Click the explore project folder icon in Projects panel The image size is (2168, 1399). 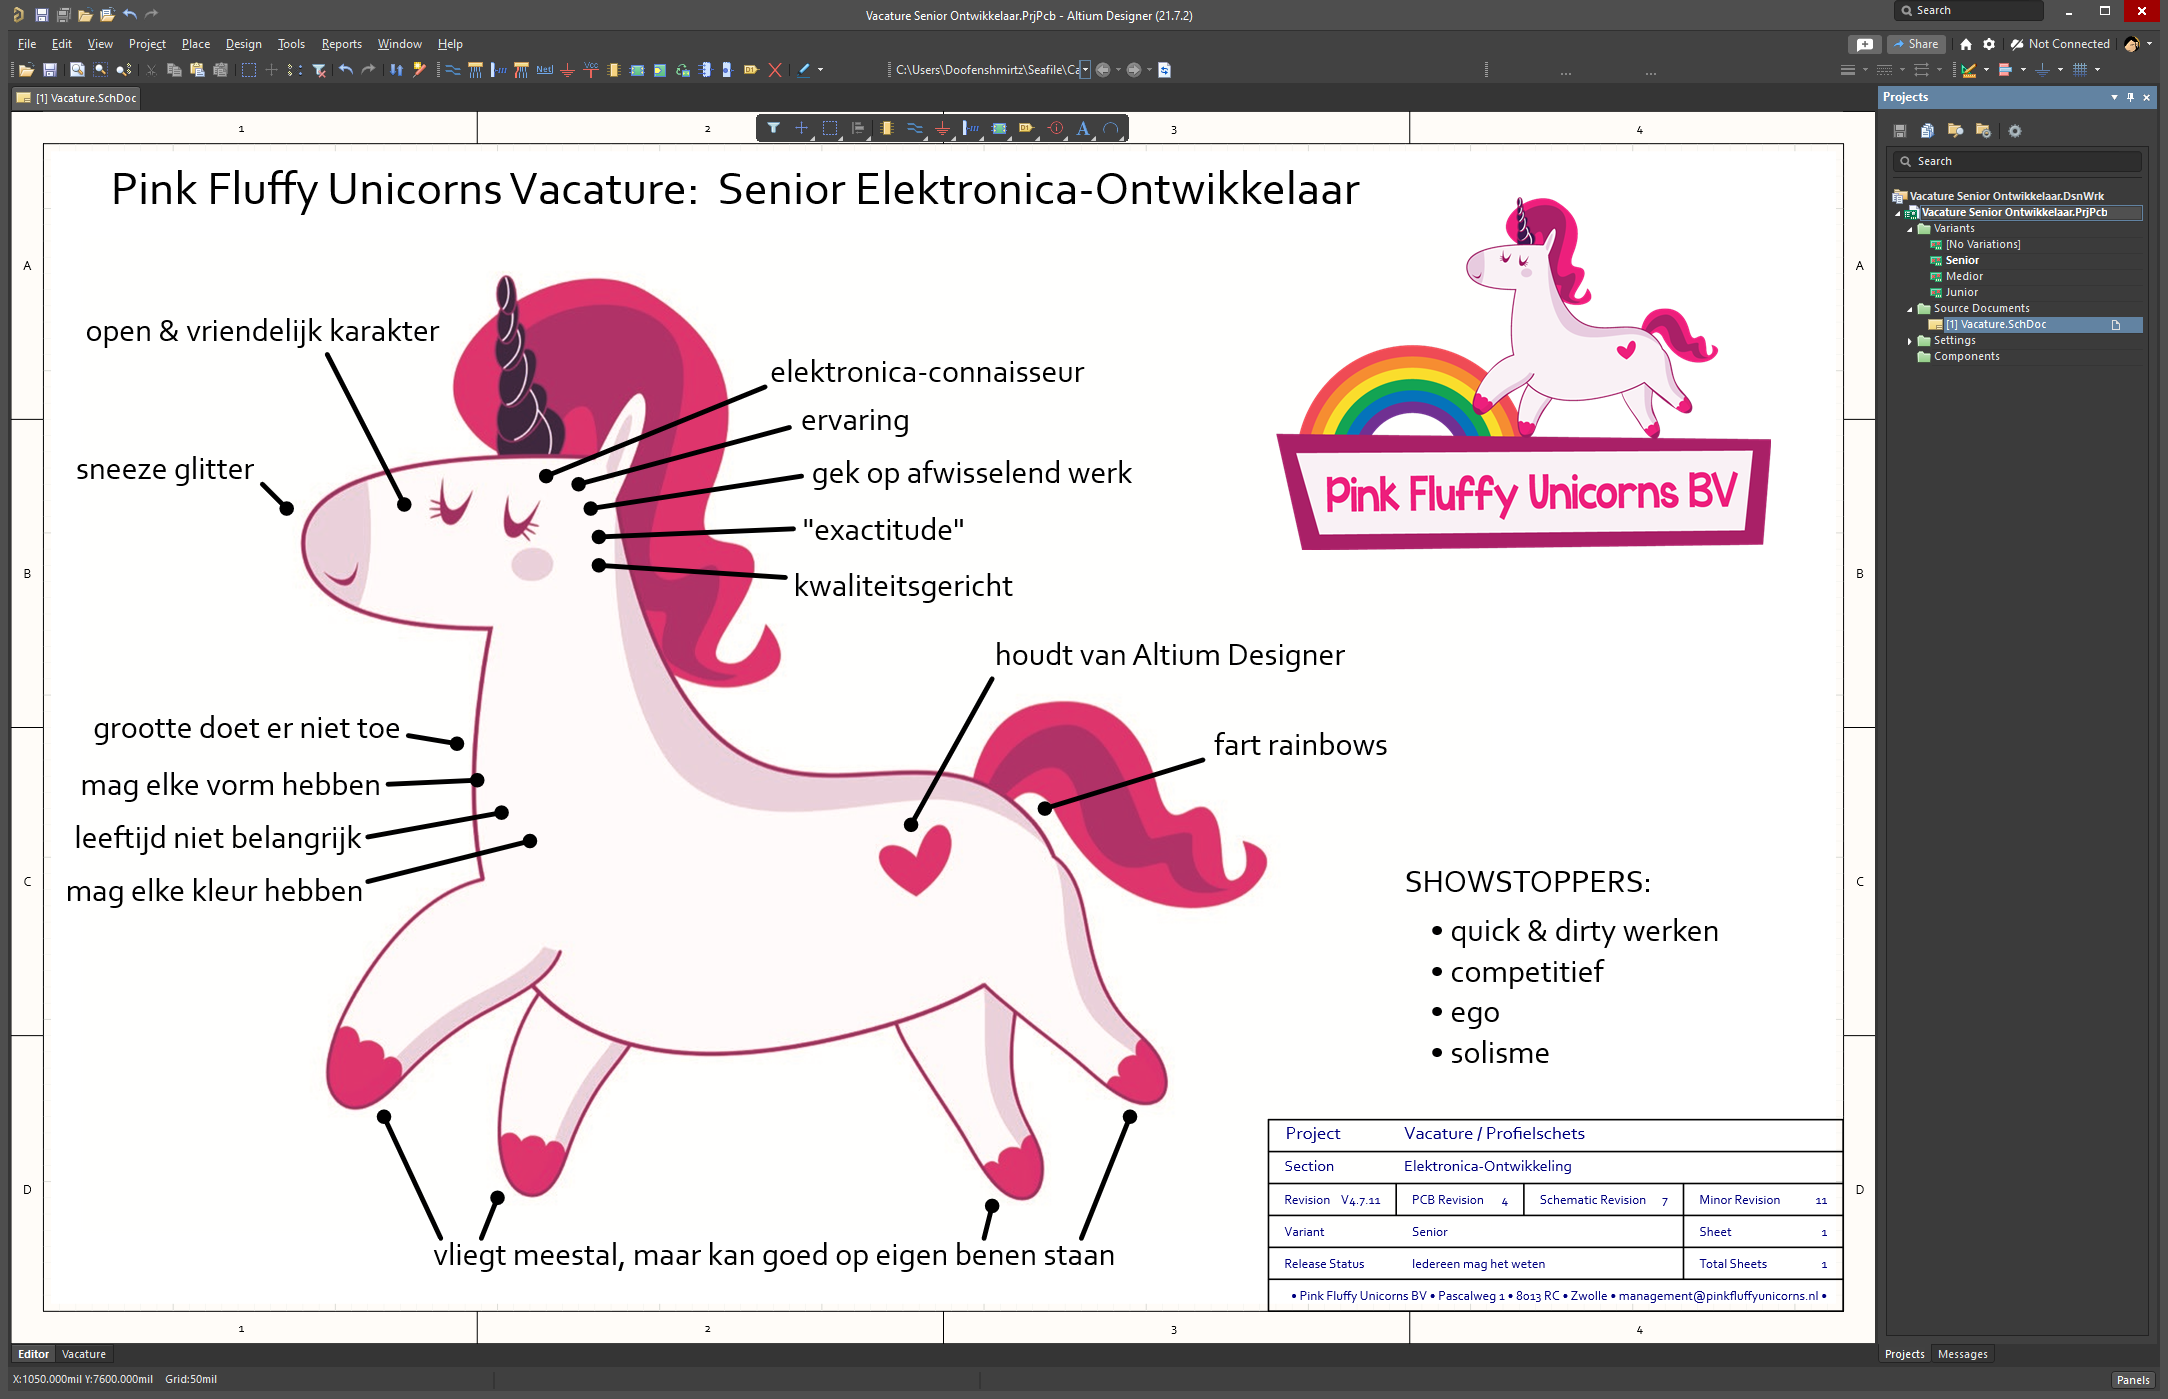1955,131
